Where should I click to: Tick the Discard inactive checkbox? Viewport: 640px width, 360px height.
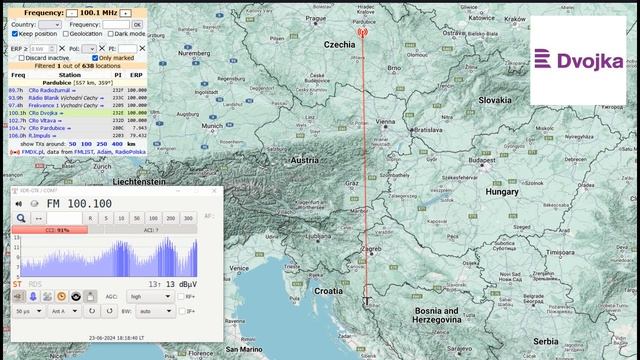tap(22, 58)
